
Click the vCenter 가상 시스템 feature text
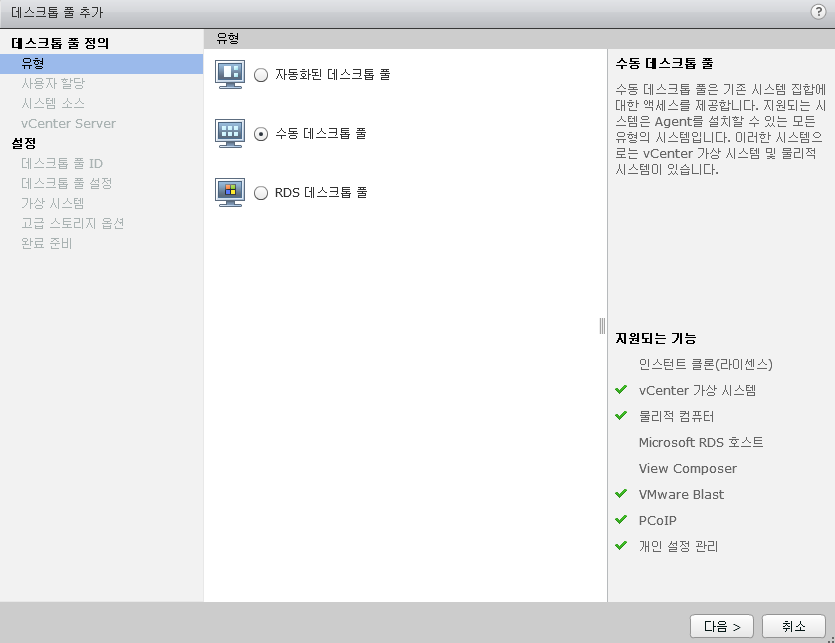(x=697, y=390)
